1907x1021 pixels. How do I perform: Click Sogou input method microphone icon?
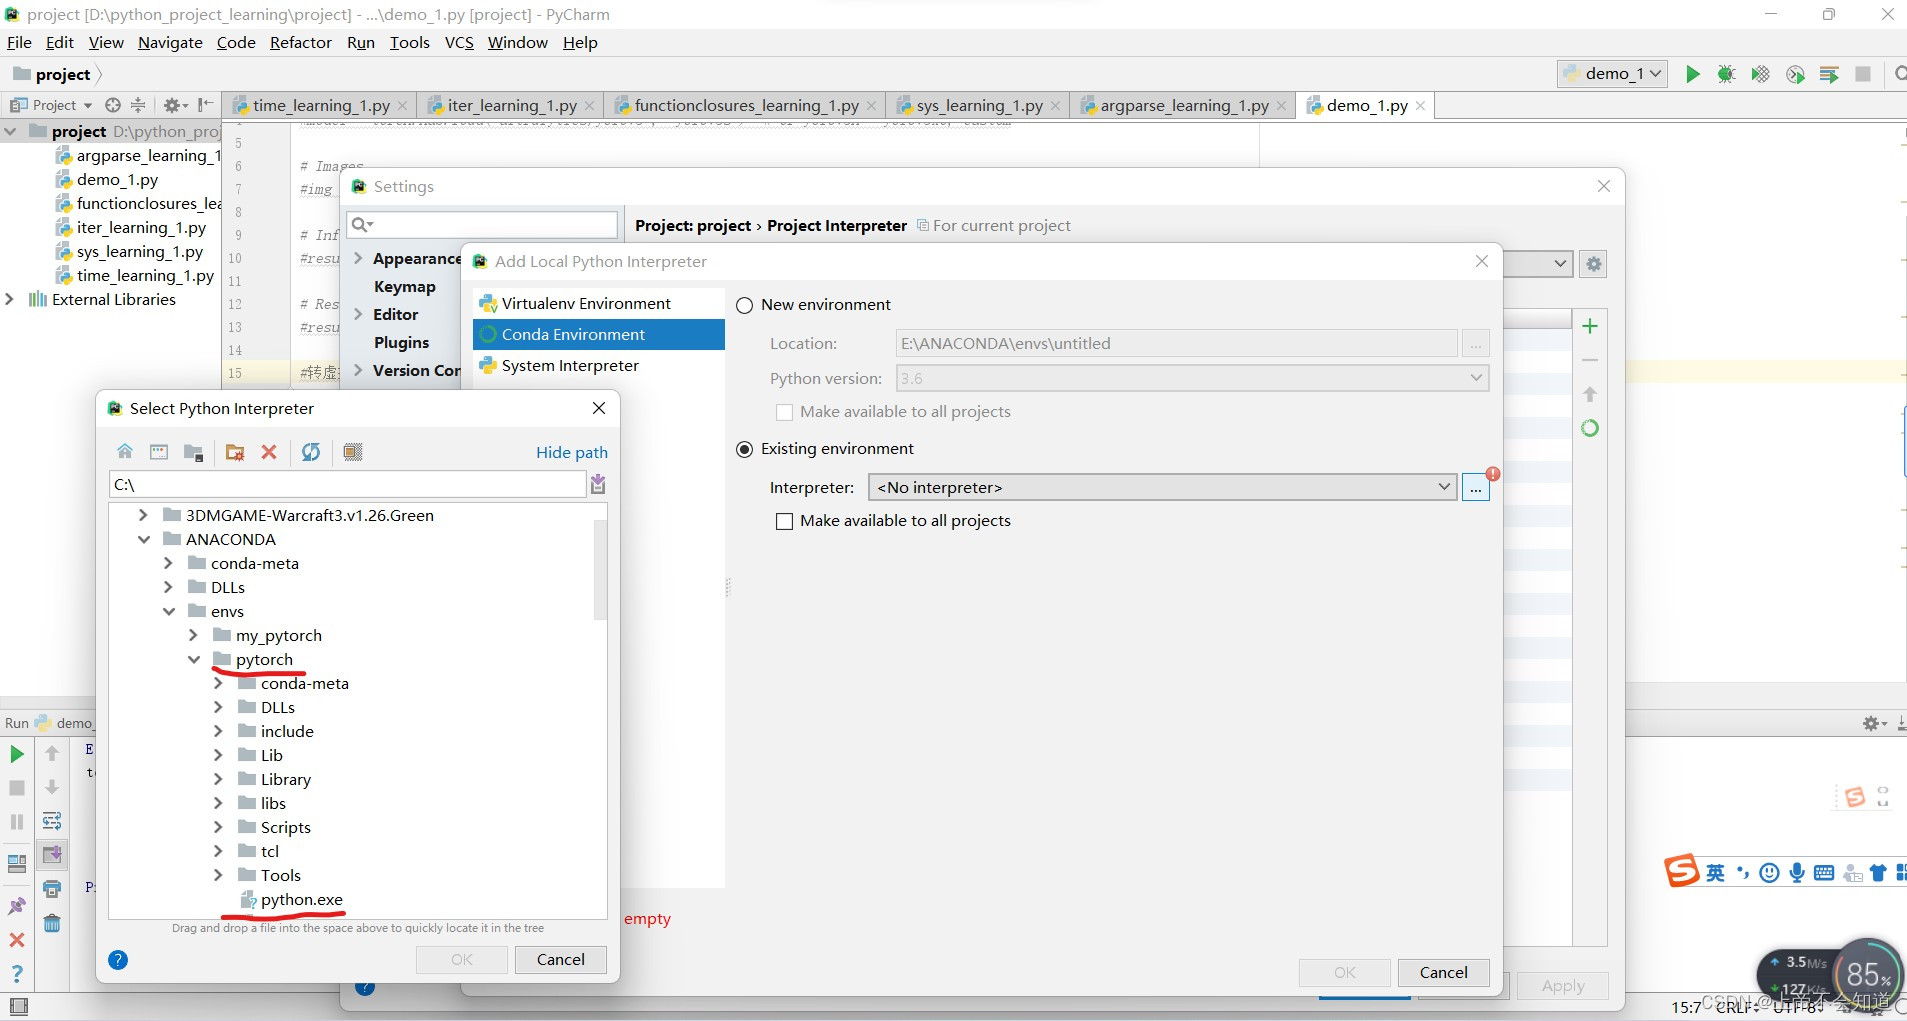(x=1797, y=873)
